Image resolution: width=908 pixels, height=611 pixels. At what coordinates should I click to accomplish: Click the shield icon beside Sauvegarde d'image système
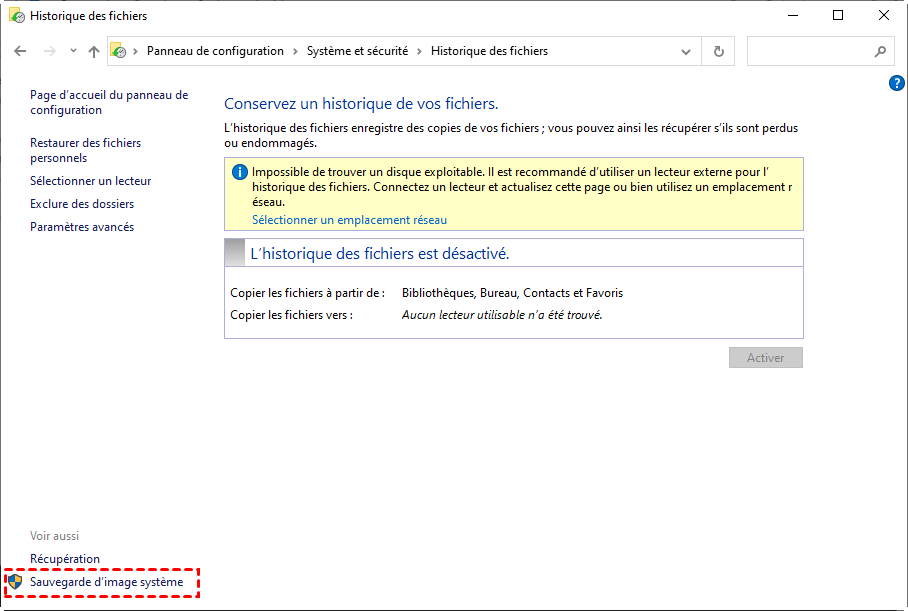(15, 581)
